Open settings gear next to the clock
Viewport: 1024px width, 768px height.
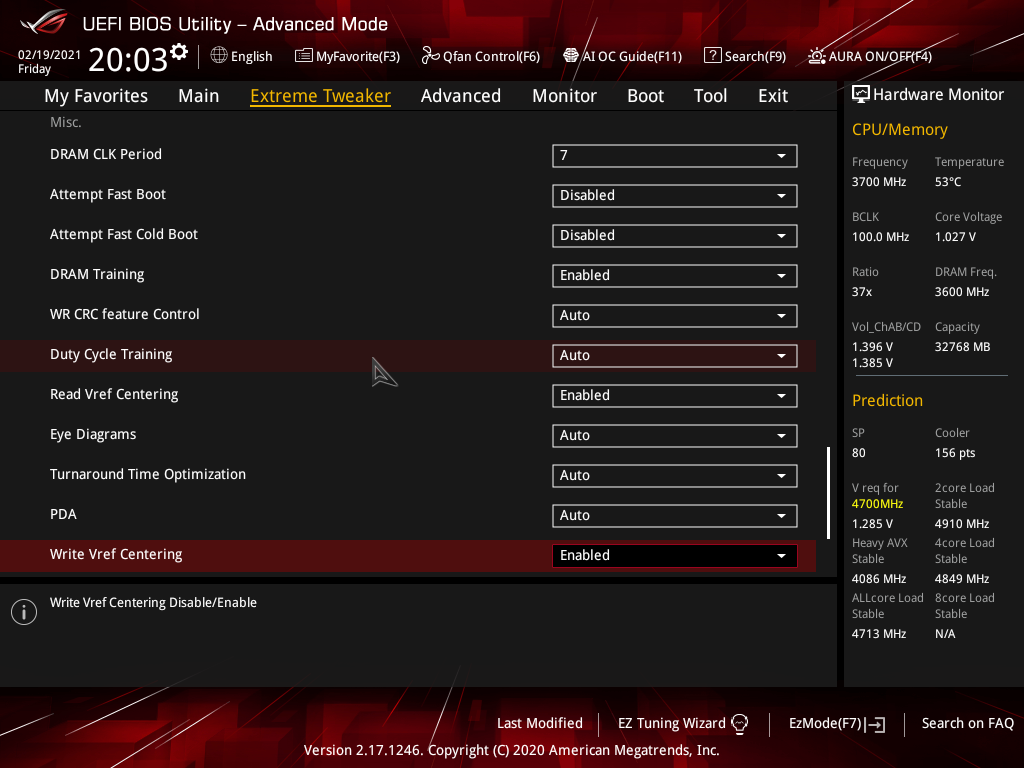(179, 52)
